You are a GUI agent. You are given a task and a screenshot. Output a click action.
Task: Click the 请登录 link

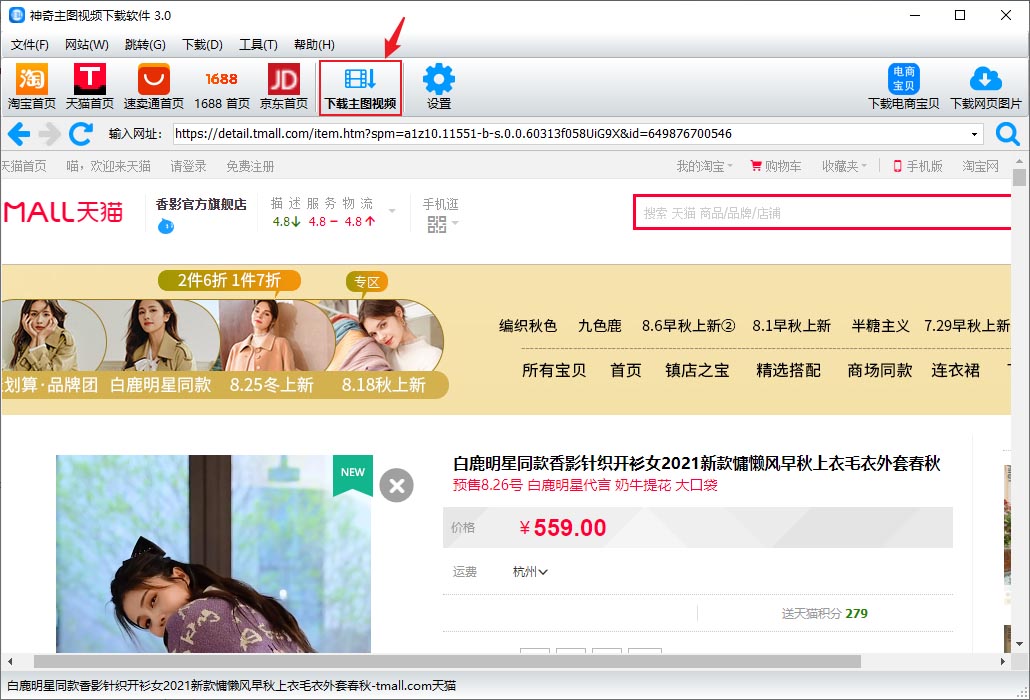[x=189, y=166]
